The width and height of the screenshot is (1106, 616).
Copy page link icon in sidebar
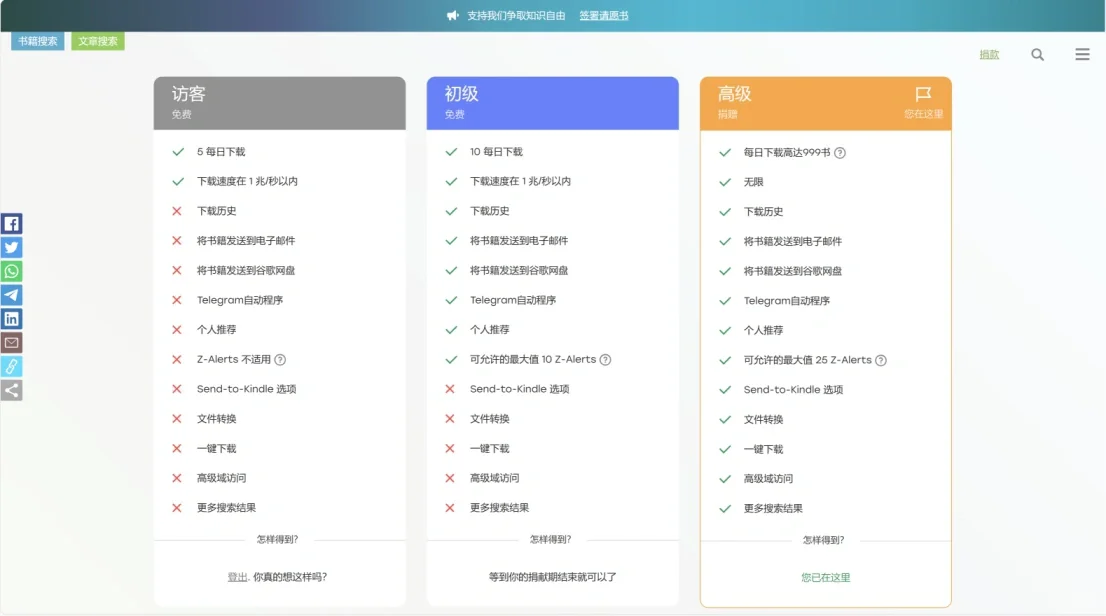click(11, 366)
